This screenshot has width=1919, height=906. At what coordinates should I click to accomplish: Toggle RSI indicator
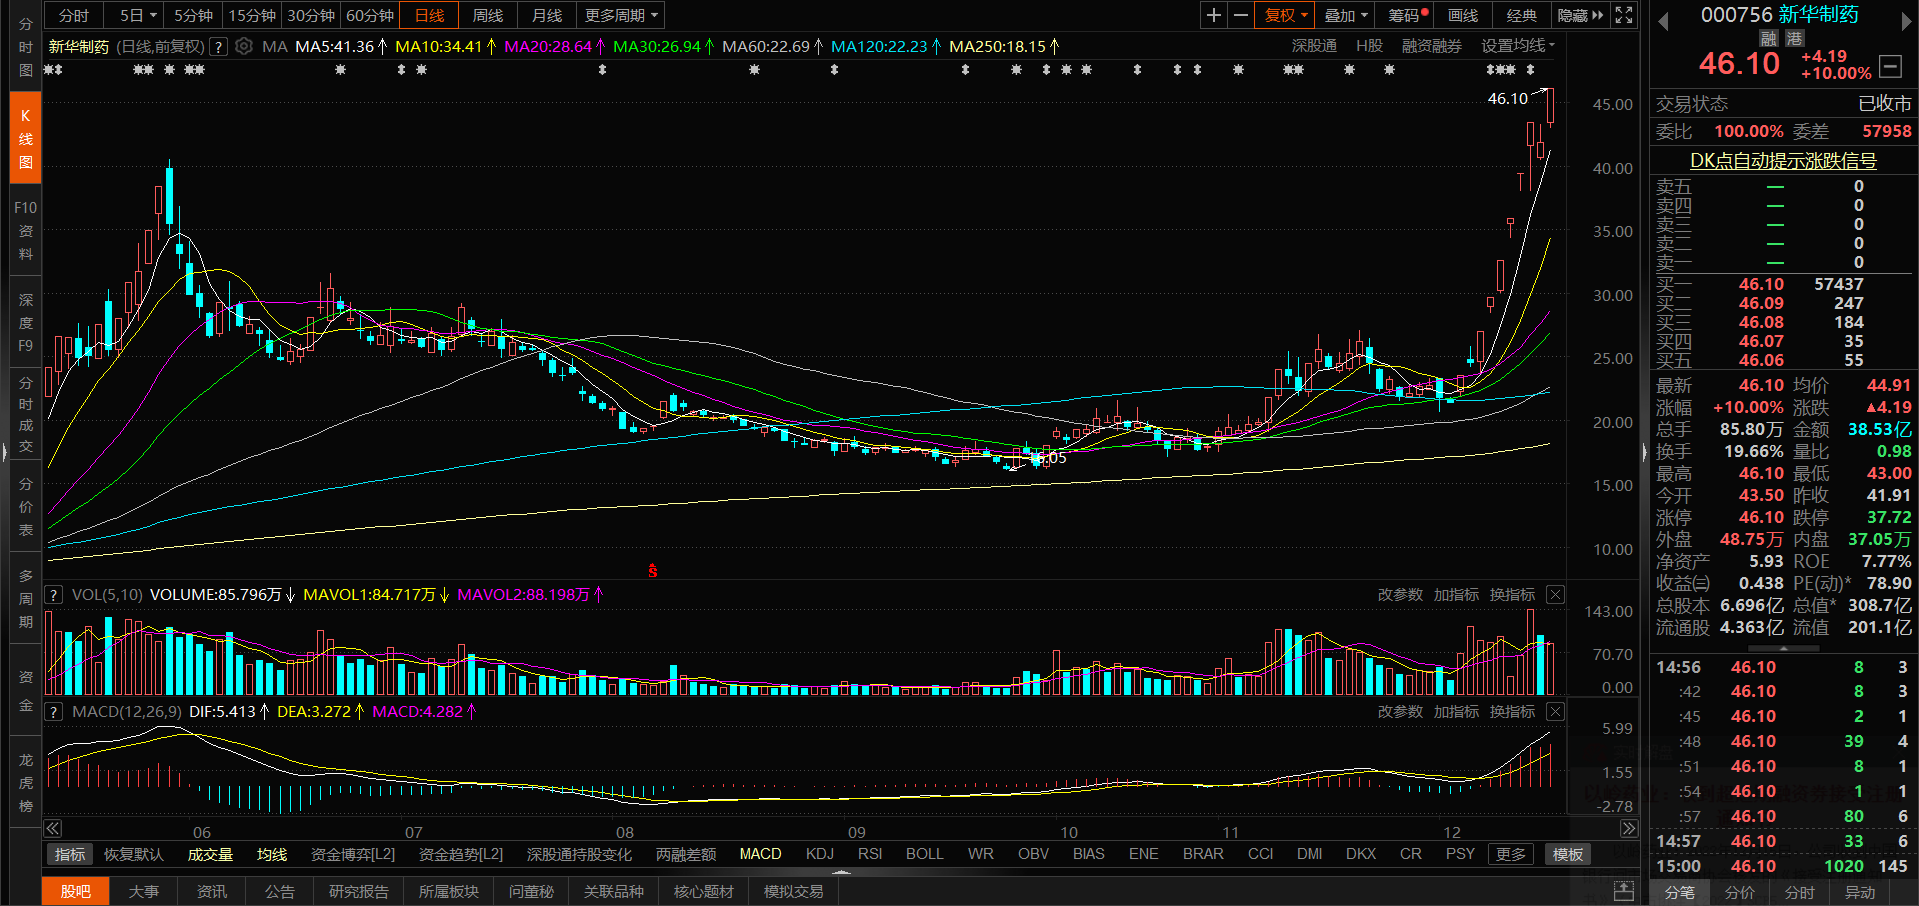pyautogui.click(x=870, y=854)
